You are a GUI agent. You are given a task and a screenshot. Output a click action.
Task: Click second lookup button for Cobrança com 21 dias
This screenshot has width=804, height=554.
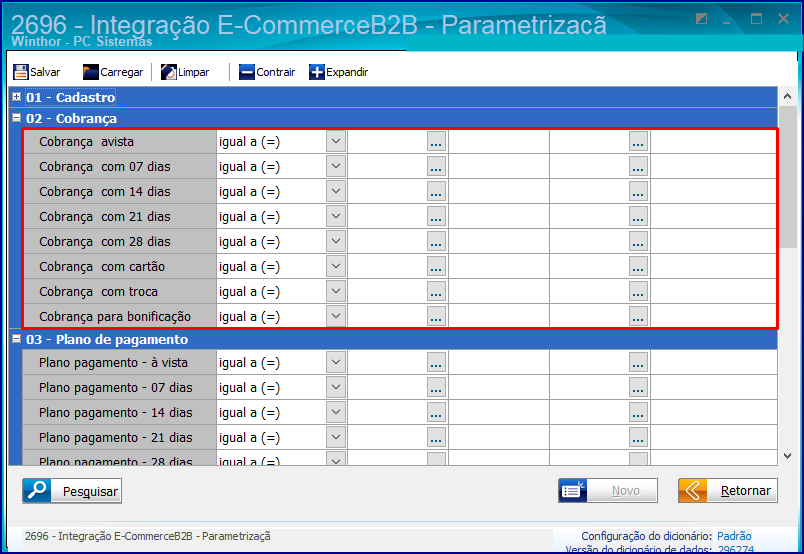point(638,216)
